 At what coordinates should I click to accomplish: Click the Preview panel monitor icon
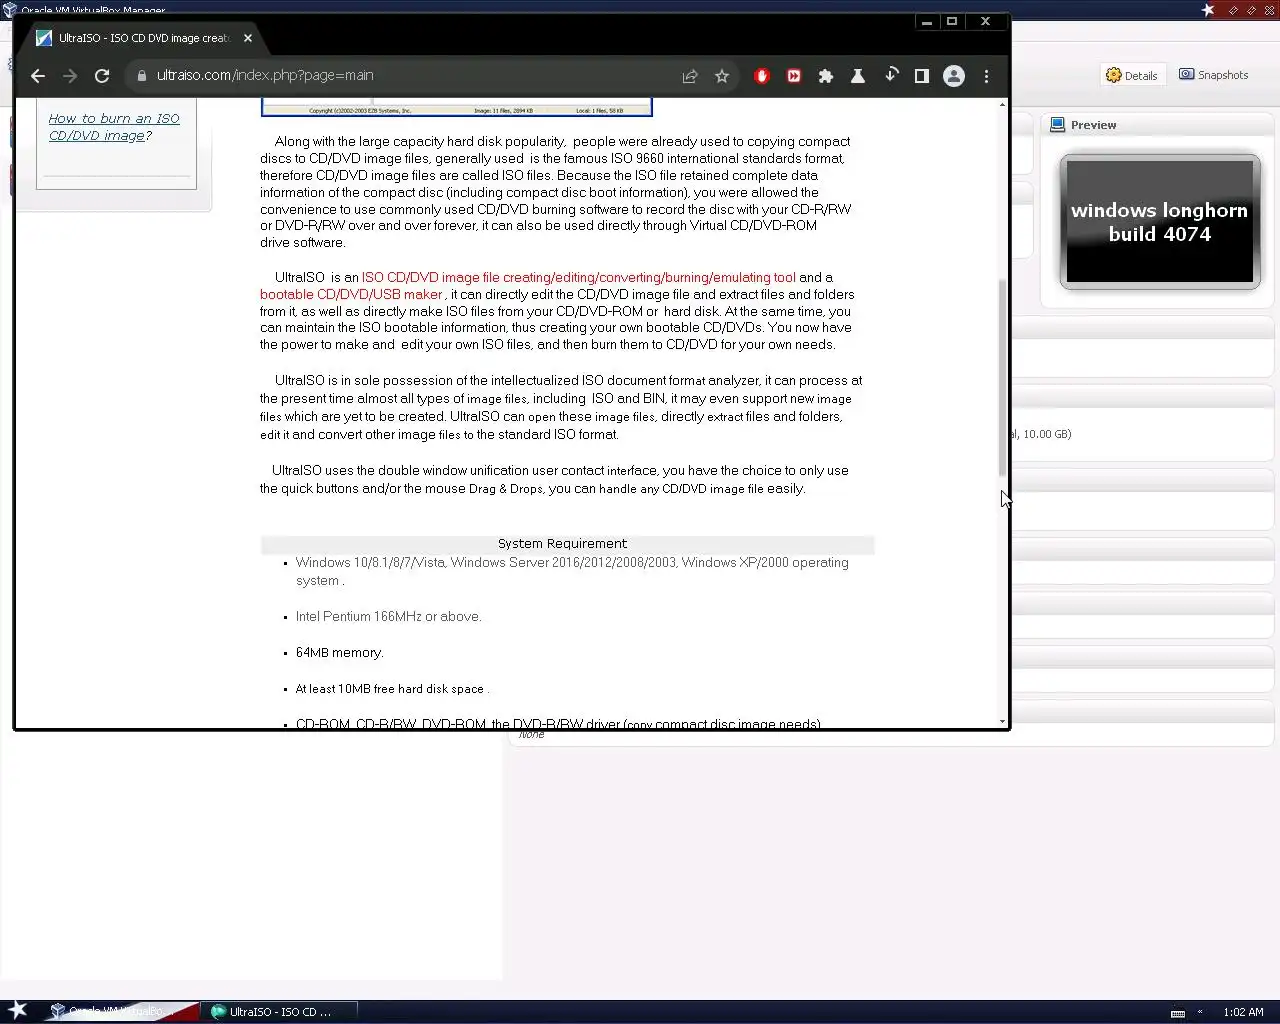click(1057, 125)
